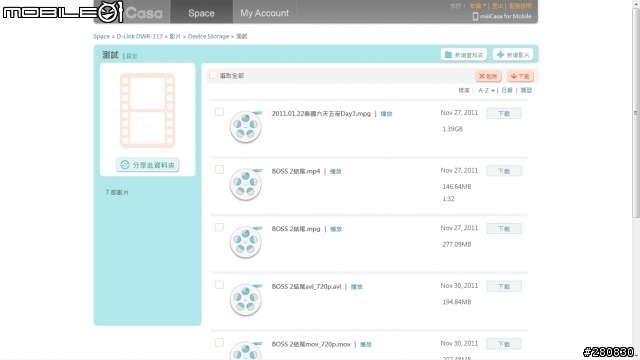Check the box for BOSS 2 .mpg file
Image resolution: width=640 pixels, height=360 pixels.
219,227
